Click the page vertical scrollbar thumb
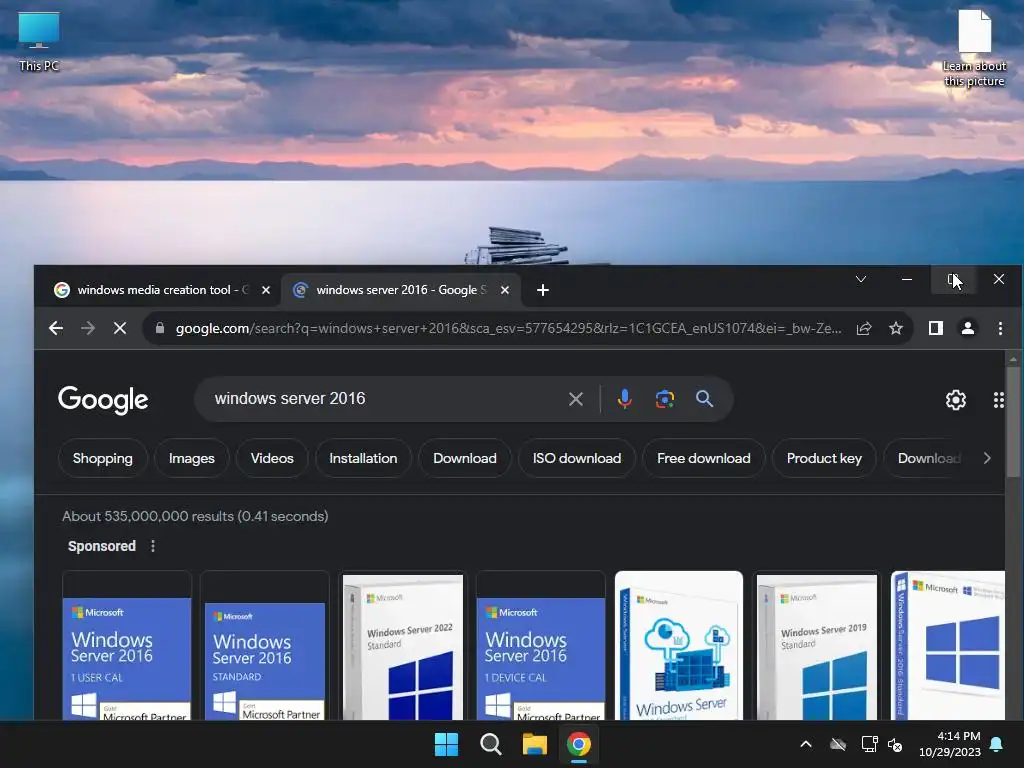 pos(1013,422)
